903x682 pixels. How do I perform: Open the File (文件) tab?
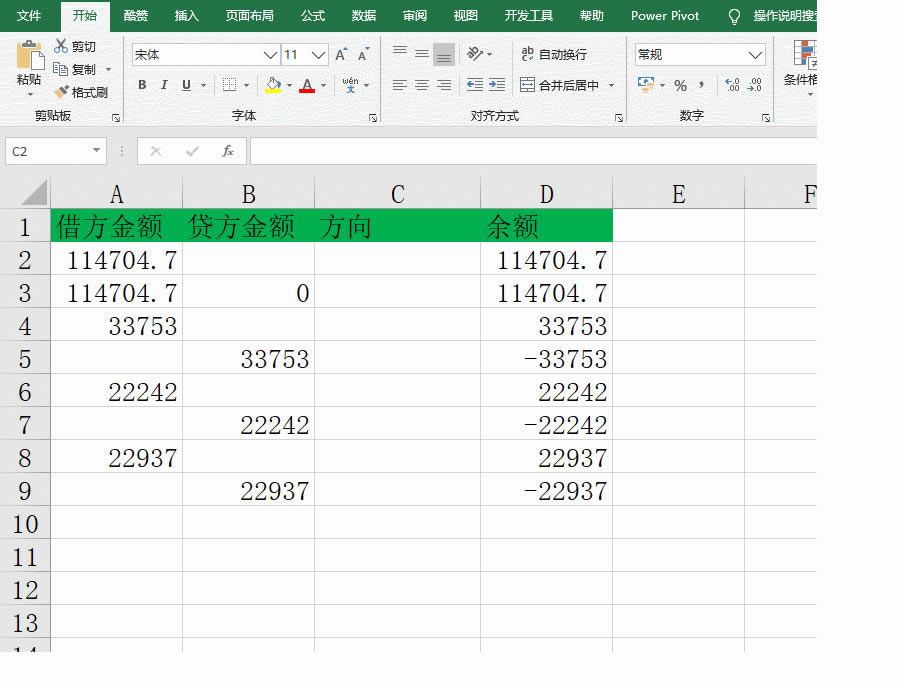click(29, 16)
